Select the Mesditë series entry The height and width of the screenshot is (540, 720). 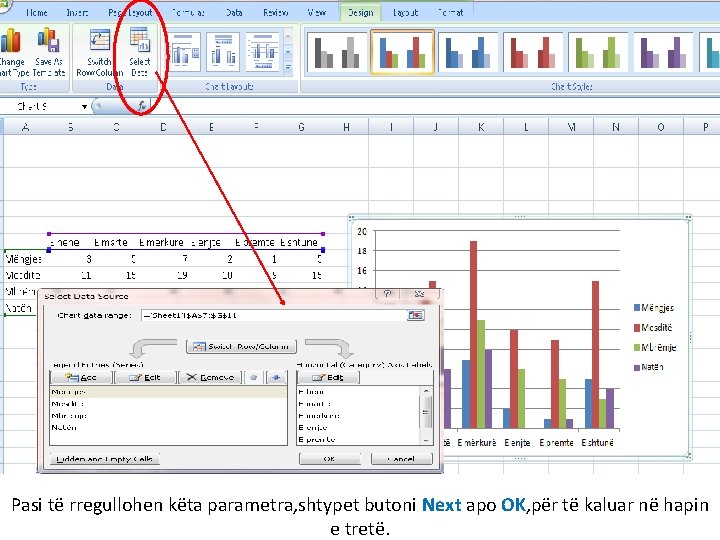click(x=168, y=404)
